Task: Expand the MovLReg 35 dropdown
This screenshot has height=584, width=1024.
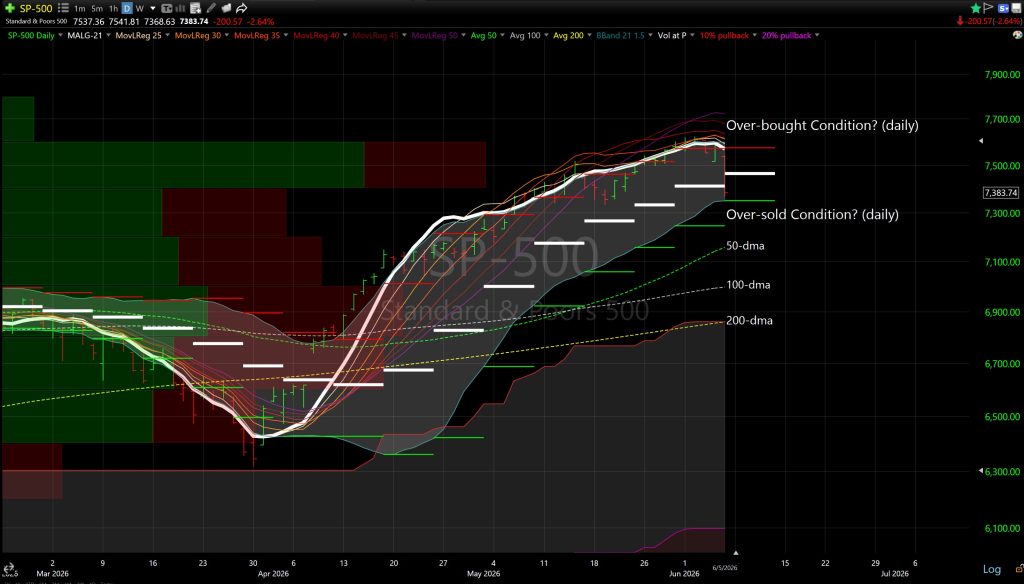Action: pos(286,35)
